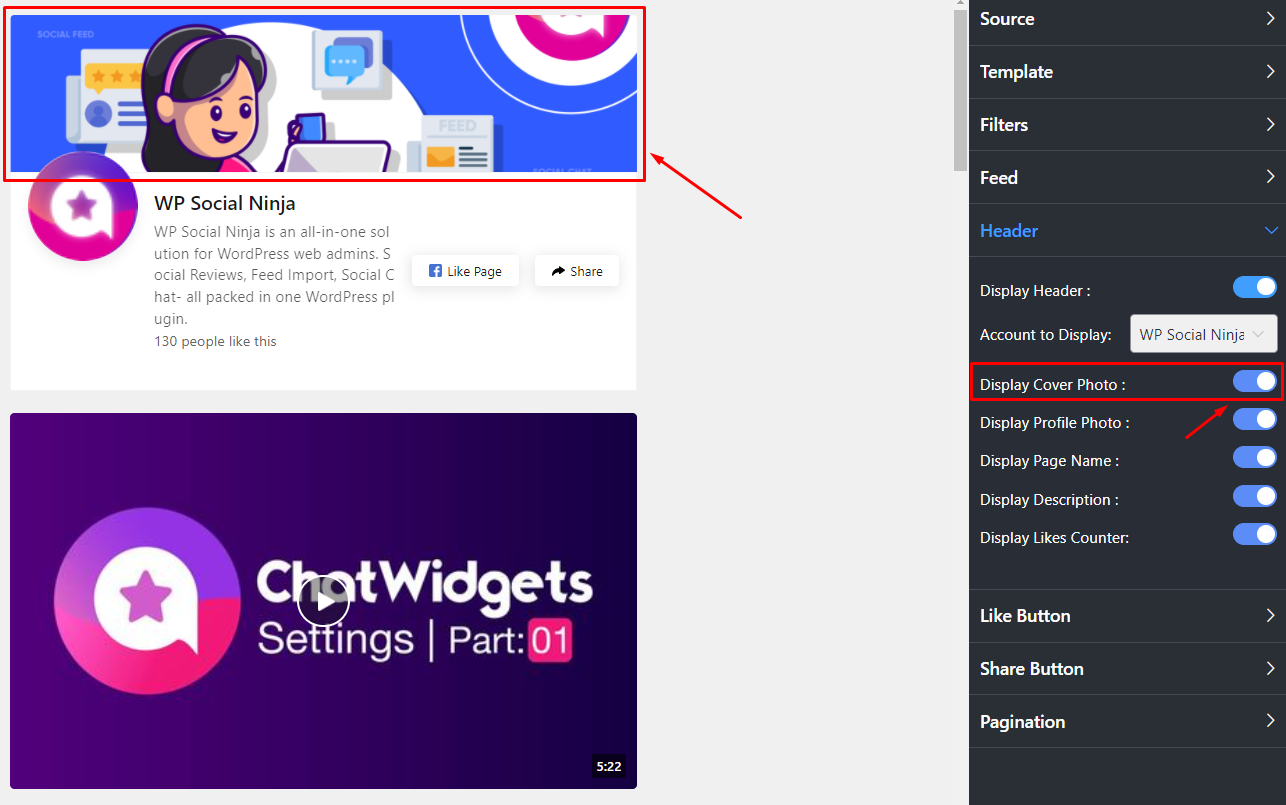The height and width of the screenshot is (805, 1286).
Task: Expand the Like Button section chevron
Action: 1271,615
